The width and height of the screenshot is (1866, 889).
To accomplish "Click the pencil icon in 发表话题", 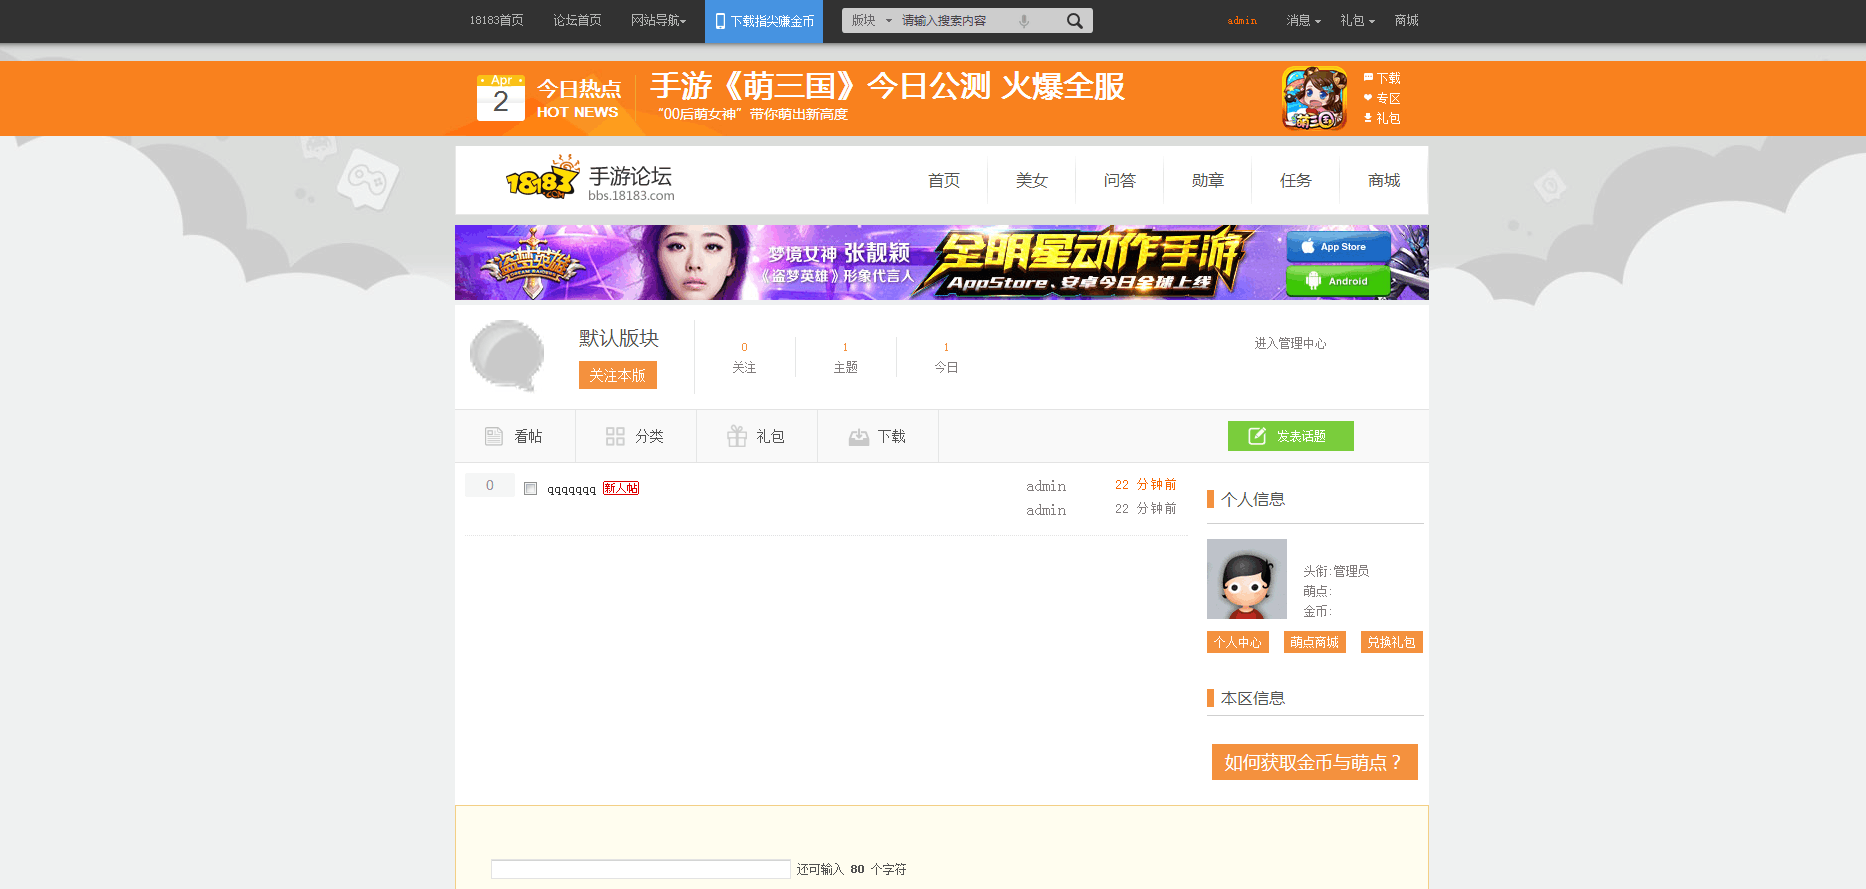I will tap(1257, 436).
